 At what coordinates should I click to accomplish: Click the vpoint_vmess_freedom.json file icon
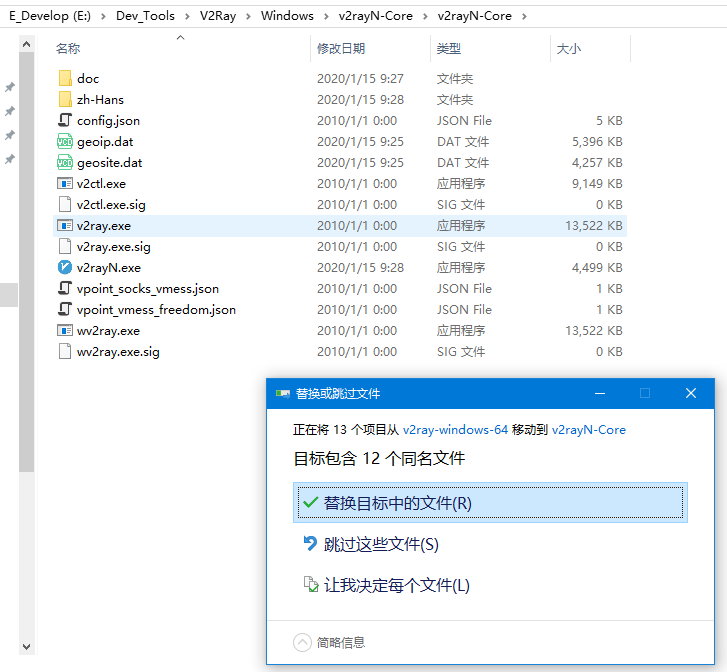pos(65,309)
